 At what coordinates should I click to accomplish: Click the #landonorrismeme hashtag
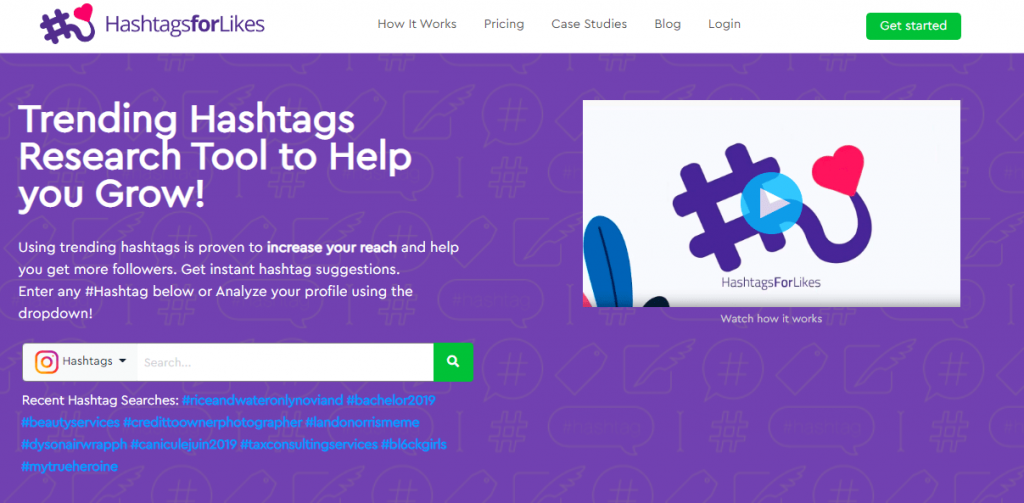[x=362, y=423]
